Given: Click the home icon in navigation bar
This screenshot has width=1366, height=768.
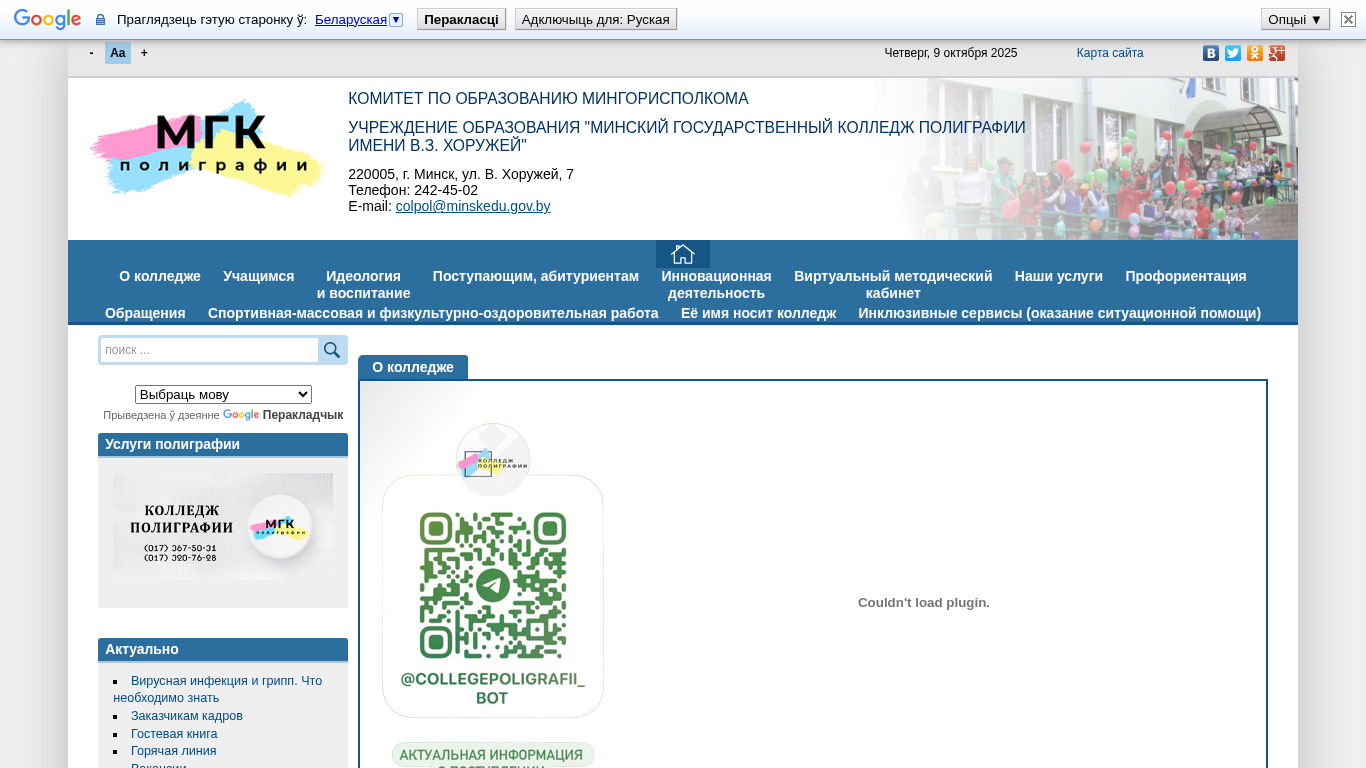Looking at the screenshot, I should 683,254.
